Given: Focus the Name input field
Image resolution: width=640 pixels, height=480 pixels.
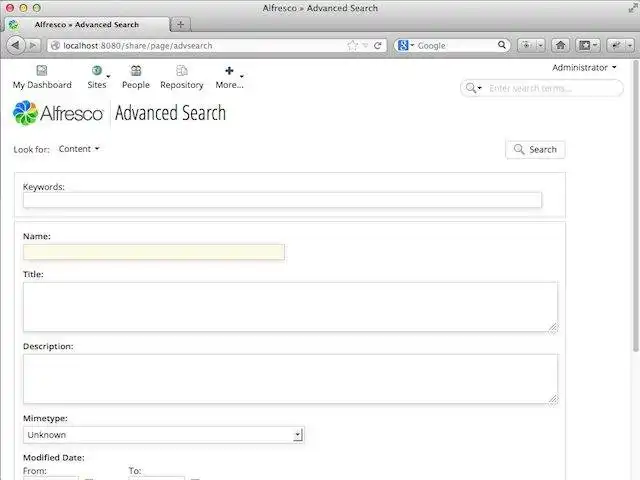Looking at the screenshot, I should (x=154, y=252).
